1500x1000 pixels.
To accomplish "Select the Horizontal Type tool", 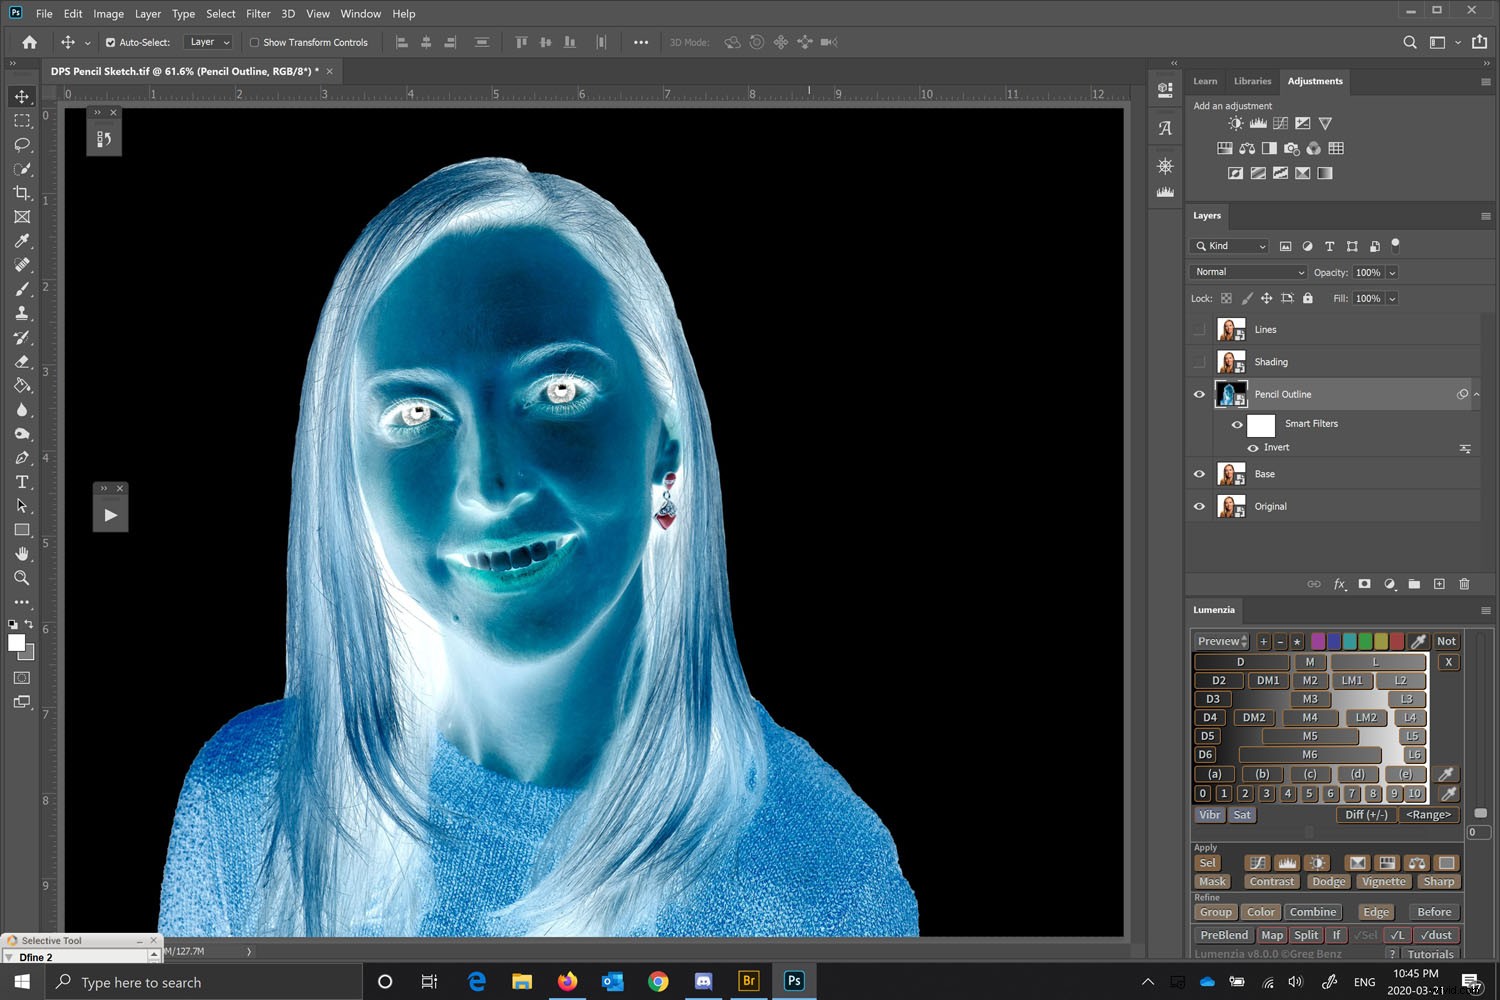I will tap(21, 481).
